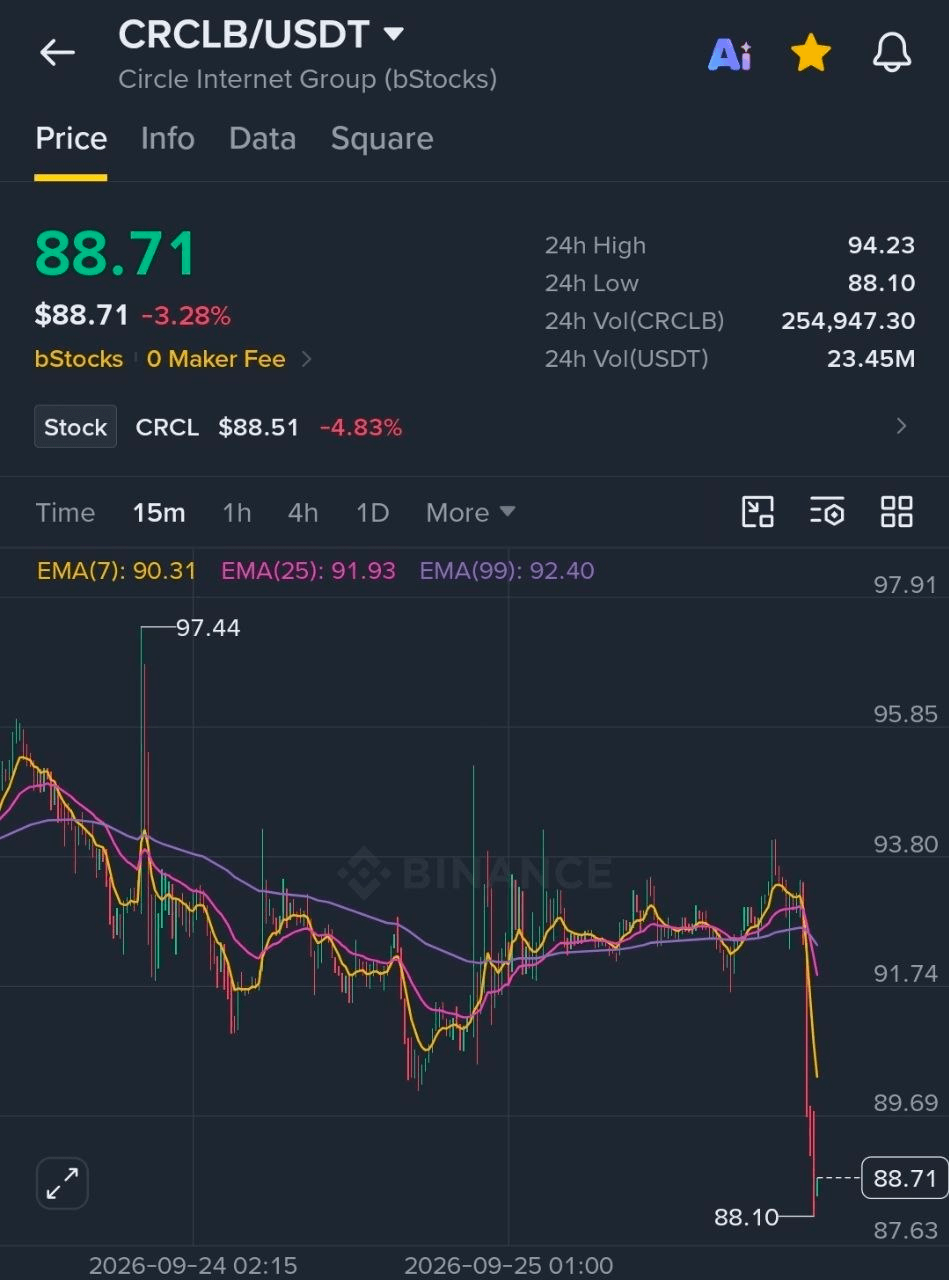Screen dimensions: 949x1280
Task: Click the 24h Vol(CRCLB) value 254,947.30
Action: (848, 321)
